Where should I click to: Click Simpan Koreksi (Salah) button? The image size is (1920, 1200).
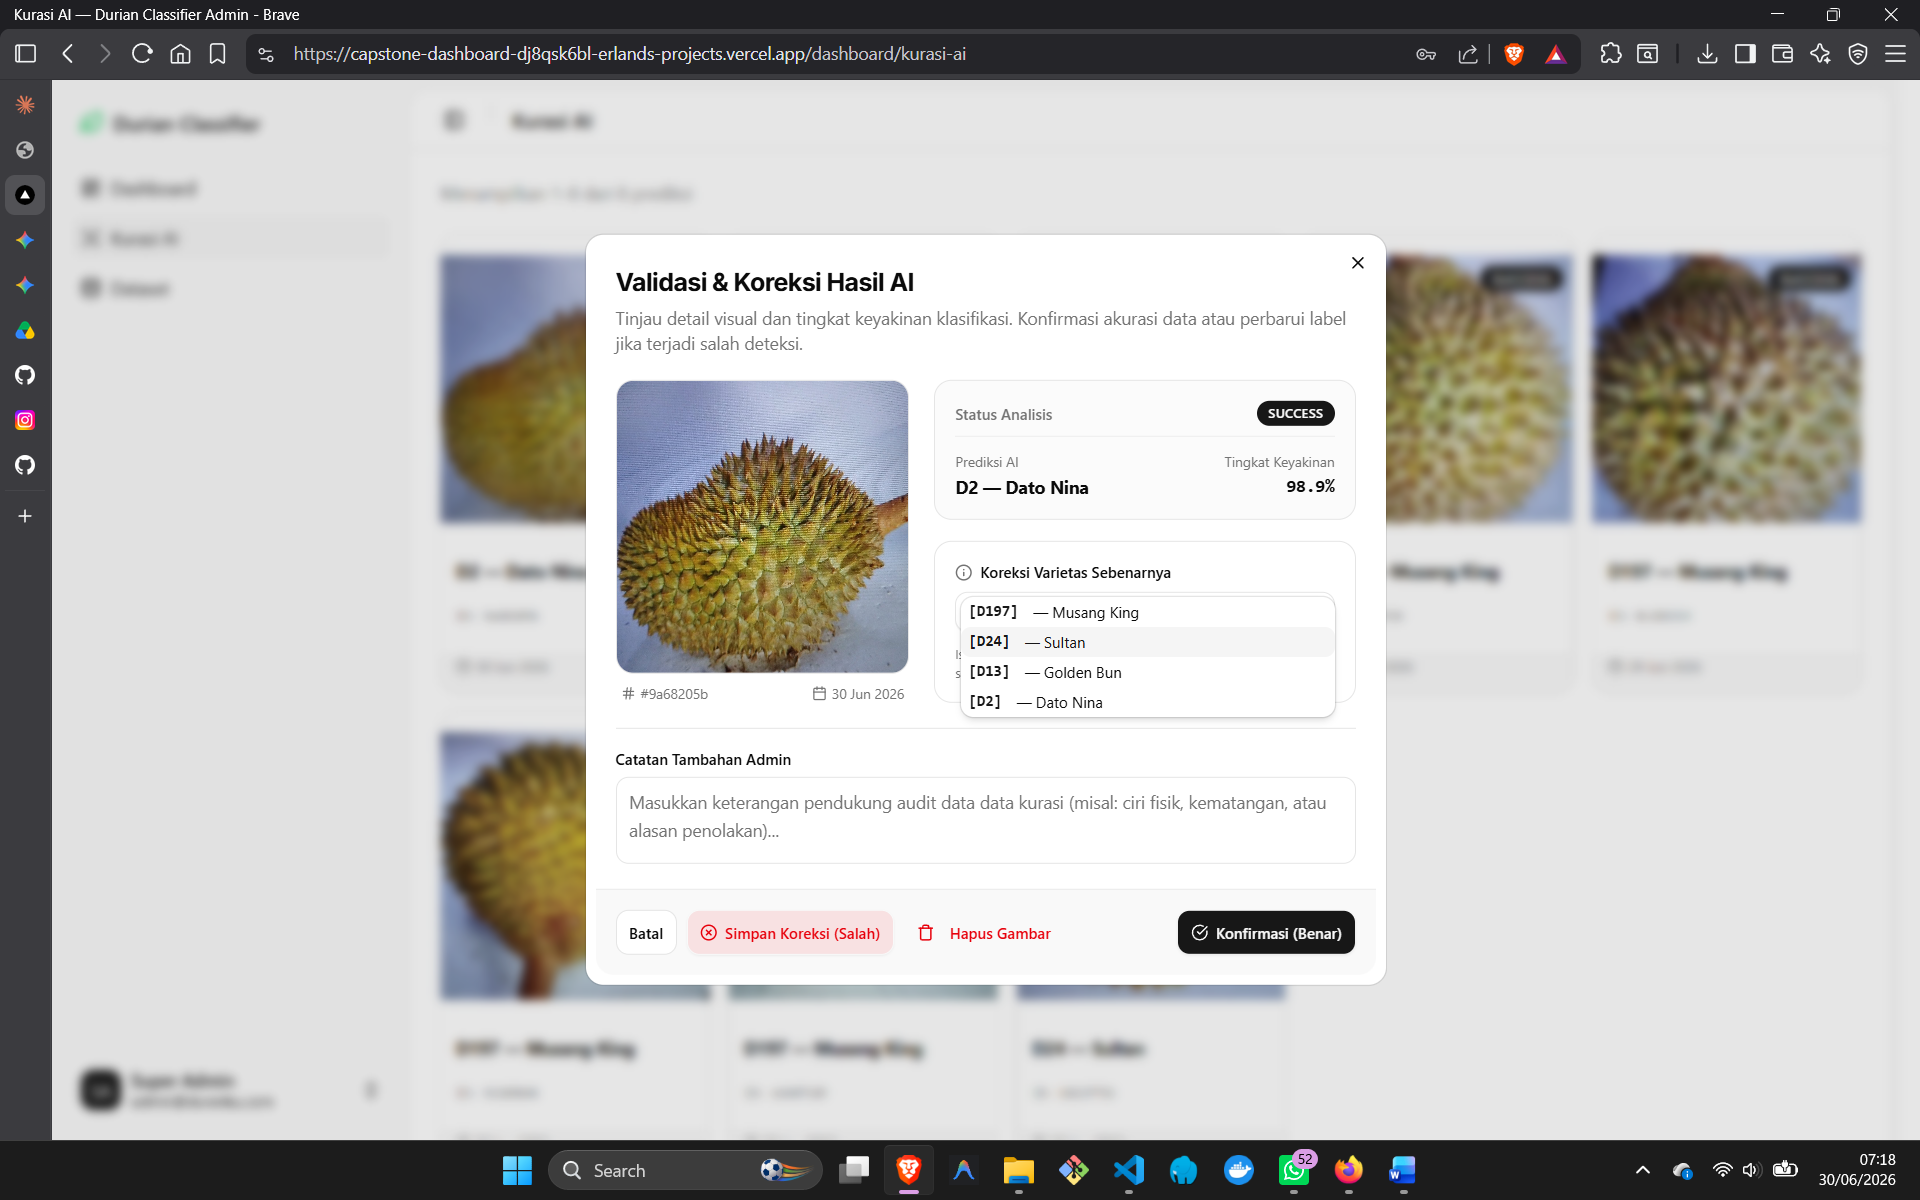pyautogui.click(x=790, y=933)
